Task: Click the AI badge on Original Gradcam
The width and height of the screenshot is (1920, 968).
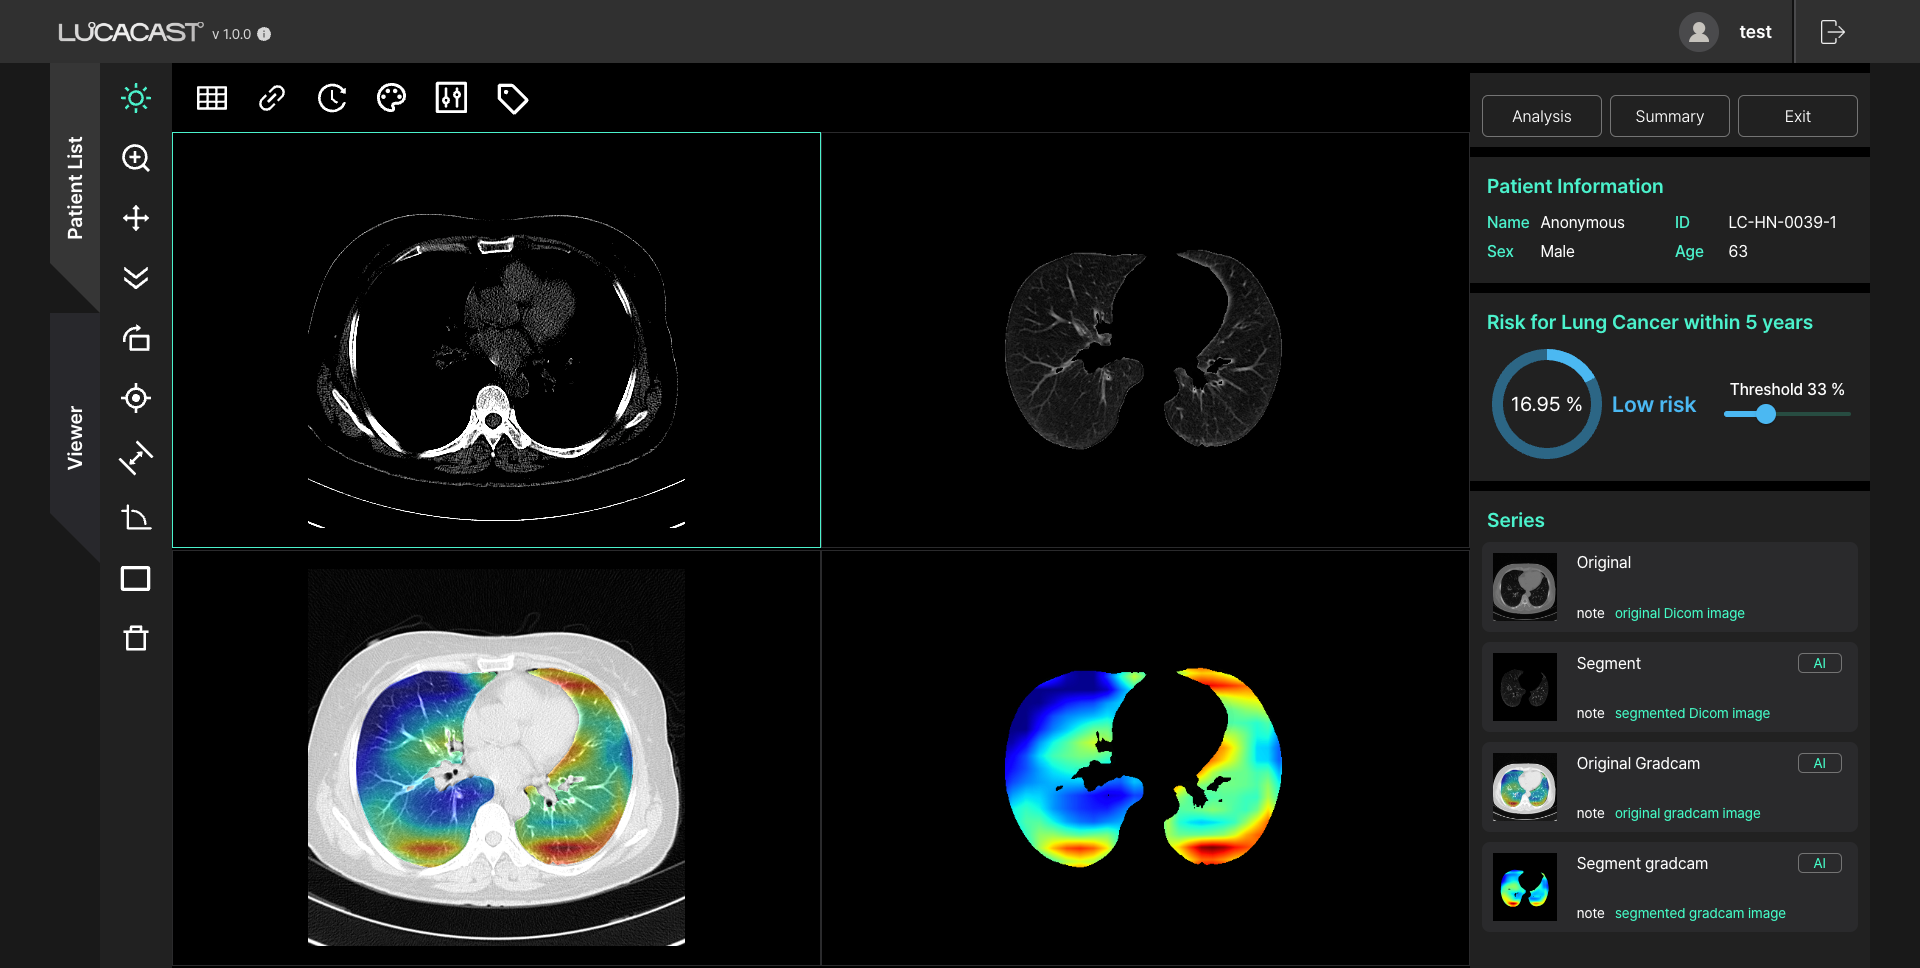Action: point(1819,763)
